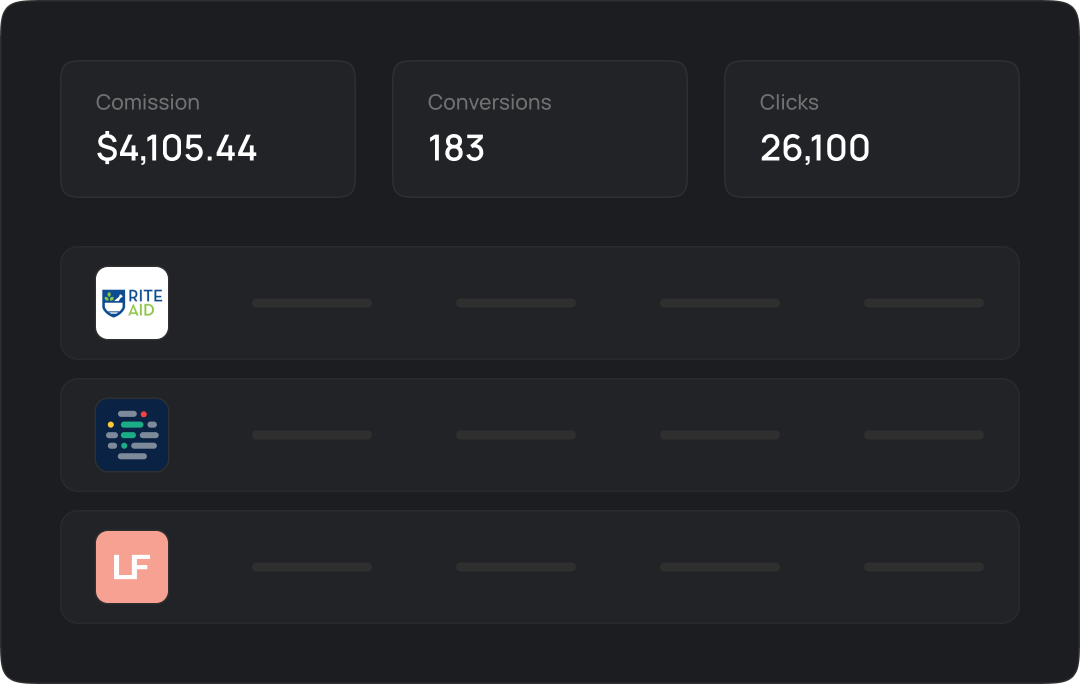Select the dark blue code-lines app icon
1080x684 pixels.
point(132,435)
